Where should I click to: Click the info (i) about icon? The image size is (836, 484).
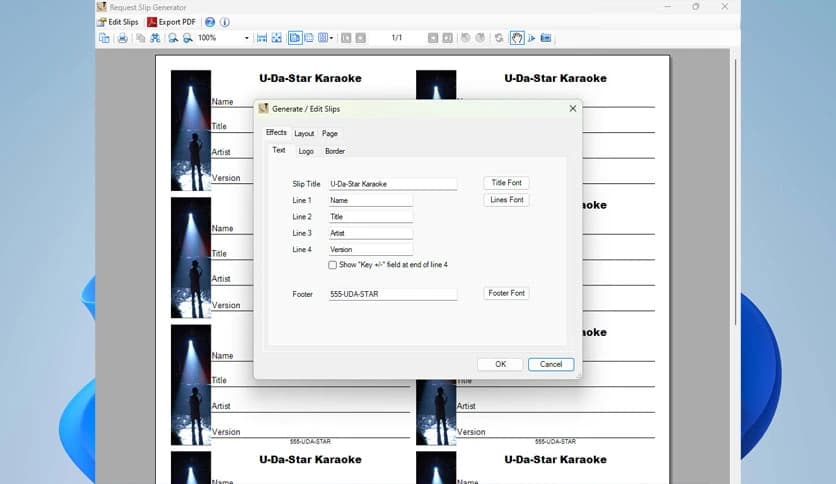point(224,22)
